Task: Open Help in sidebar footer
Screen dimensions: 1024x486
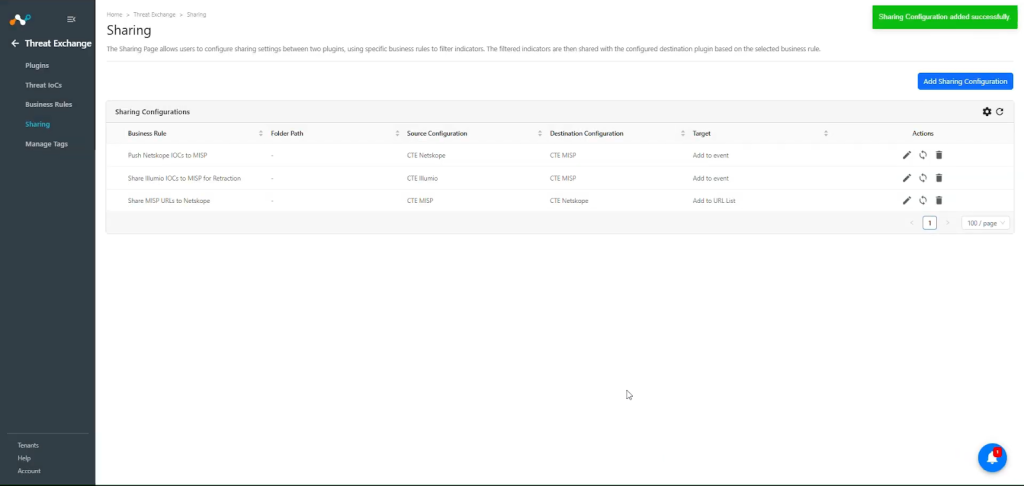Action: coord(24,458)
